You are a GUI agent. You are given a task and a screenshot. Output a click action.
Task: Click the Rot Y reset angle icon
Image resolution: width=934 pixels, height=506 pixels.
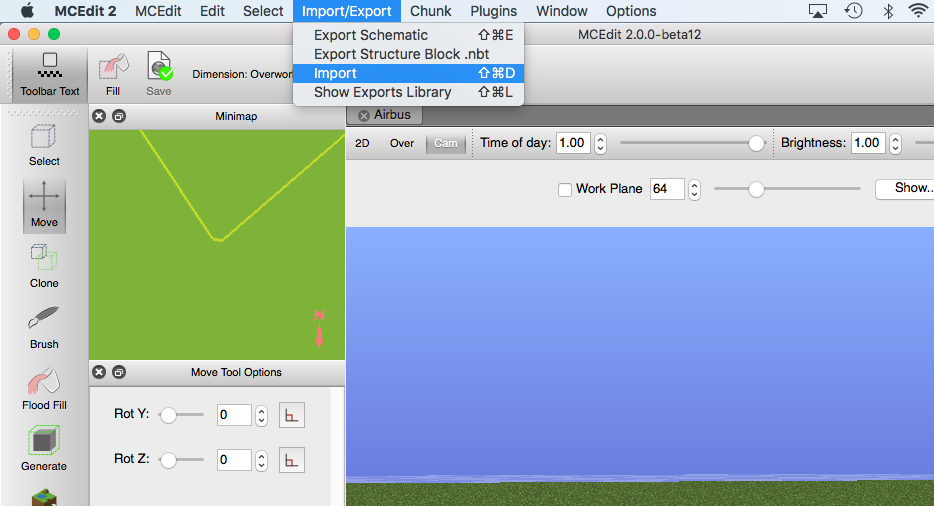[291, 415]
